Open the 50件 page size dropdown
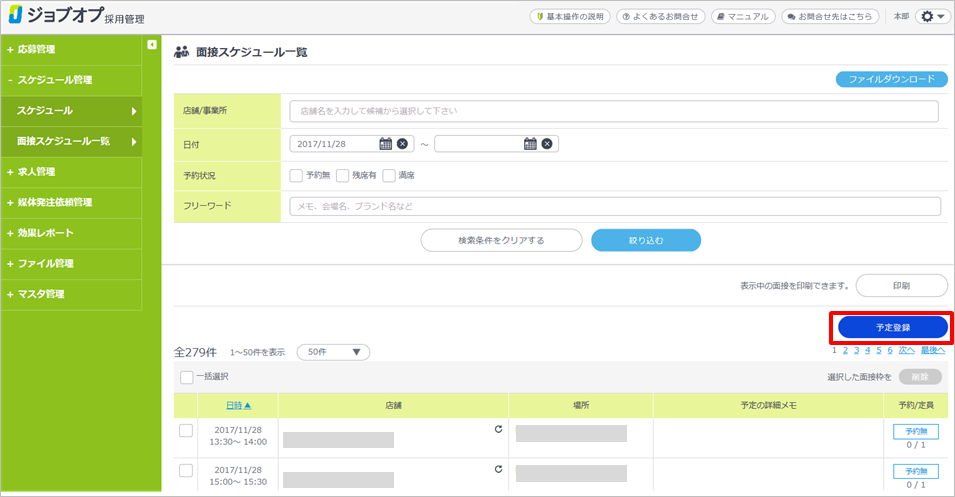 point(334,352)
